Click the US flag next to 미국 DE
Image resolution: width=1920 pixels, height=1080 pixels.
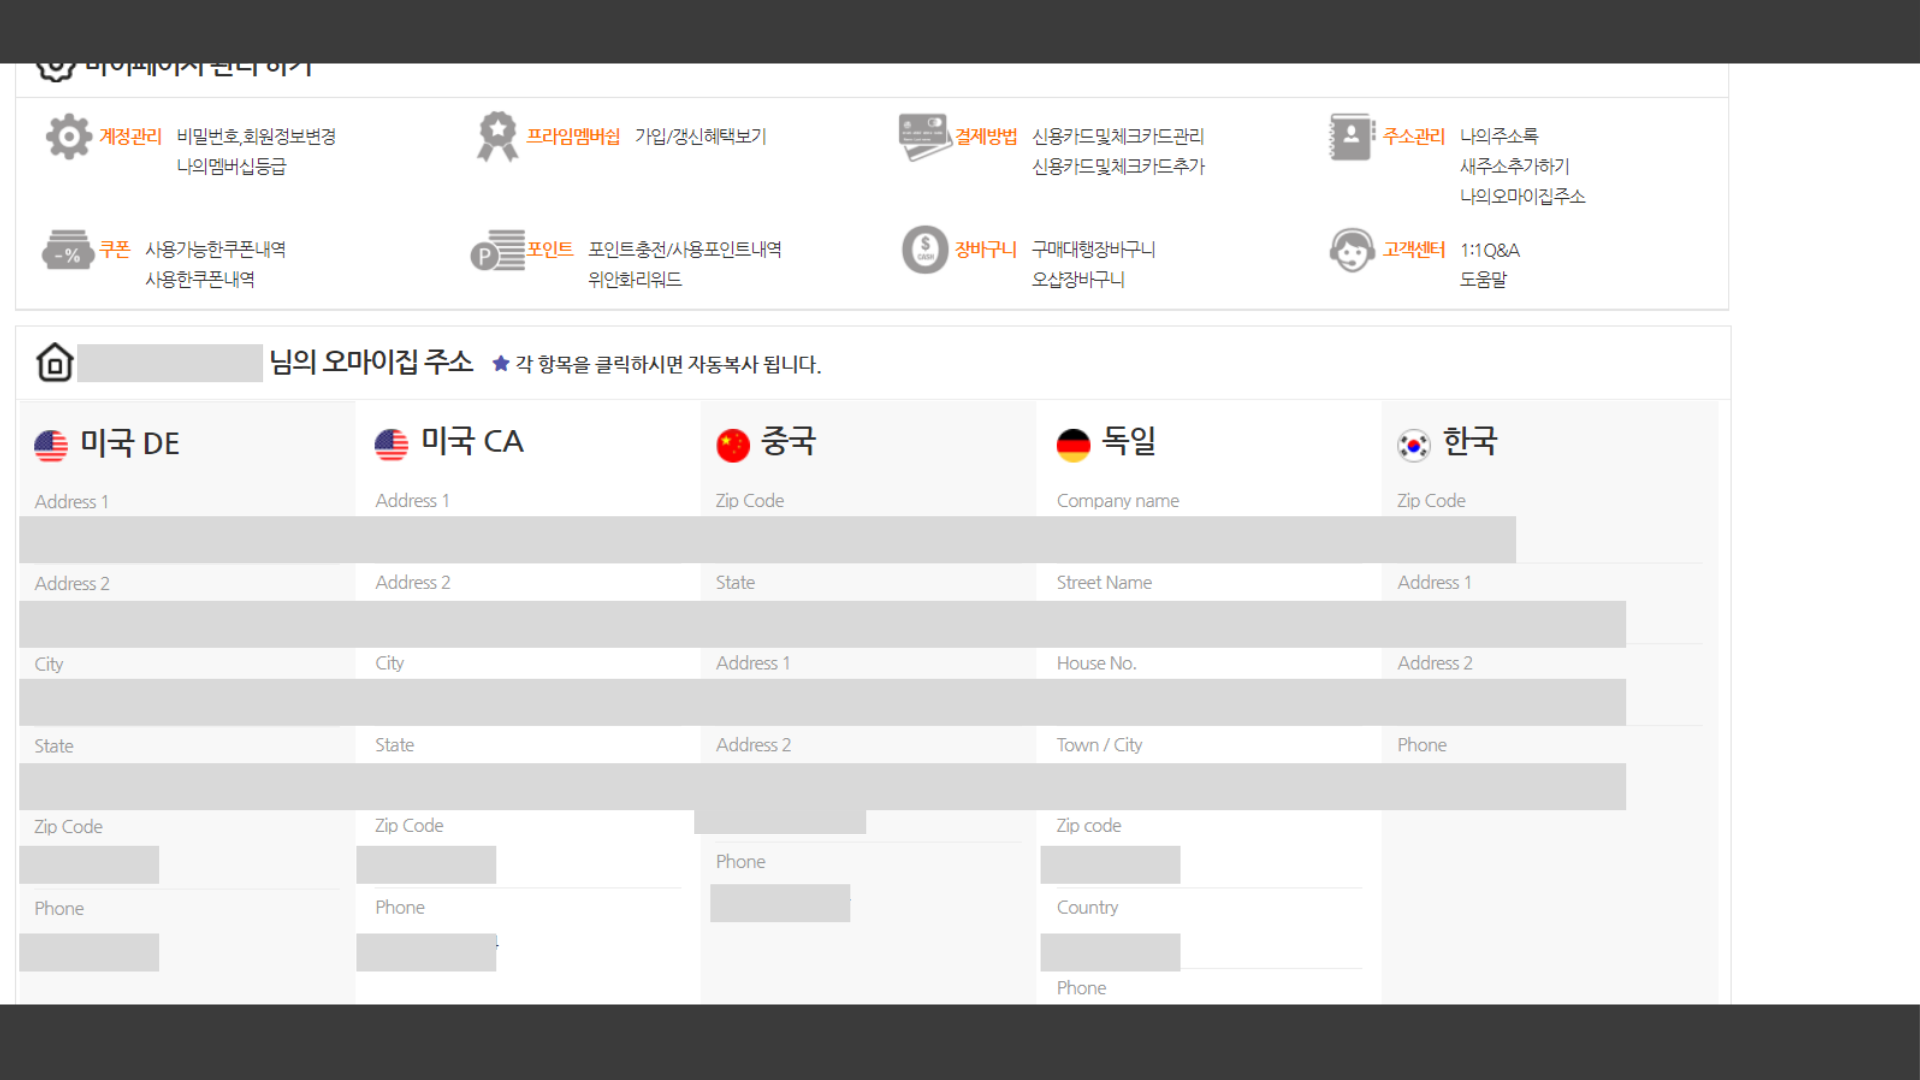pyautogui.click(x=51, y=445)
